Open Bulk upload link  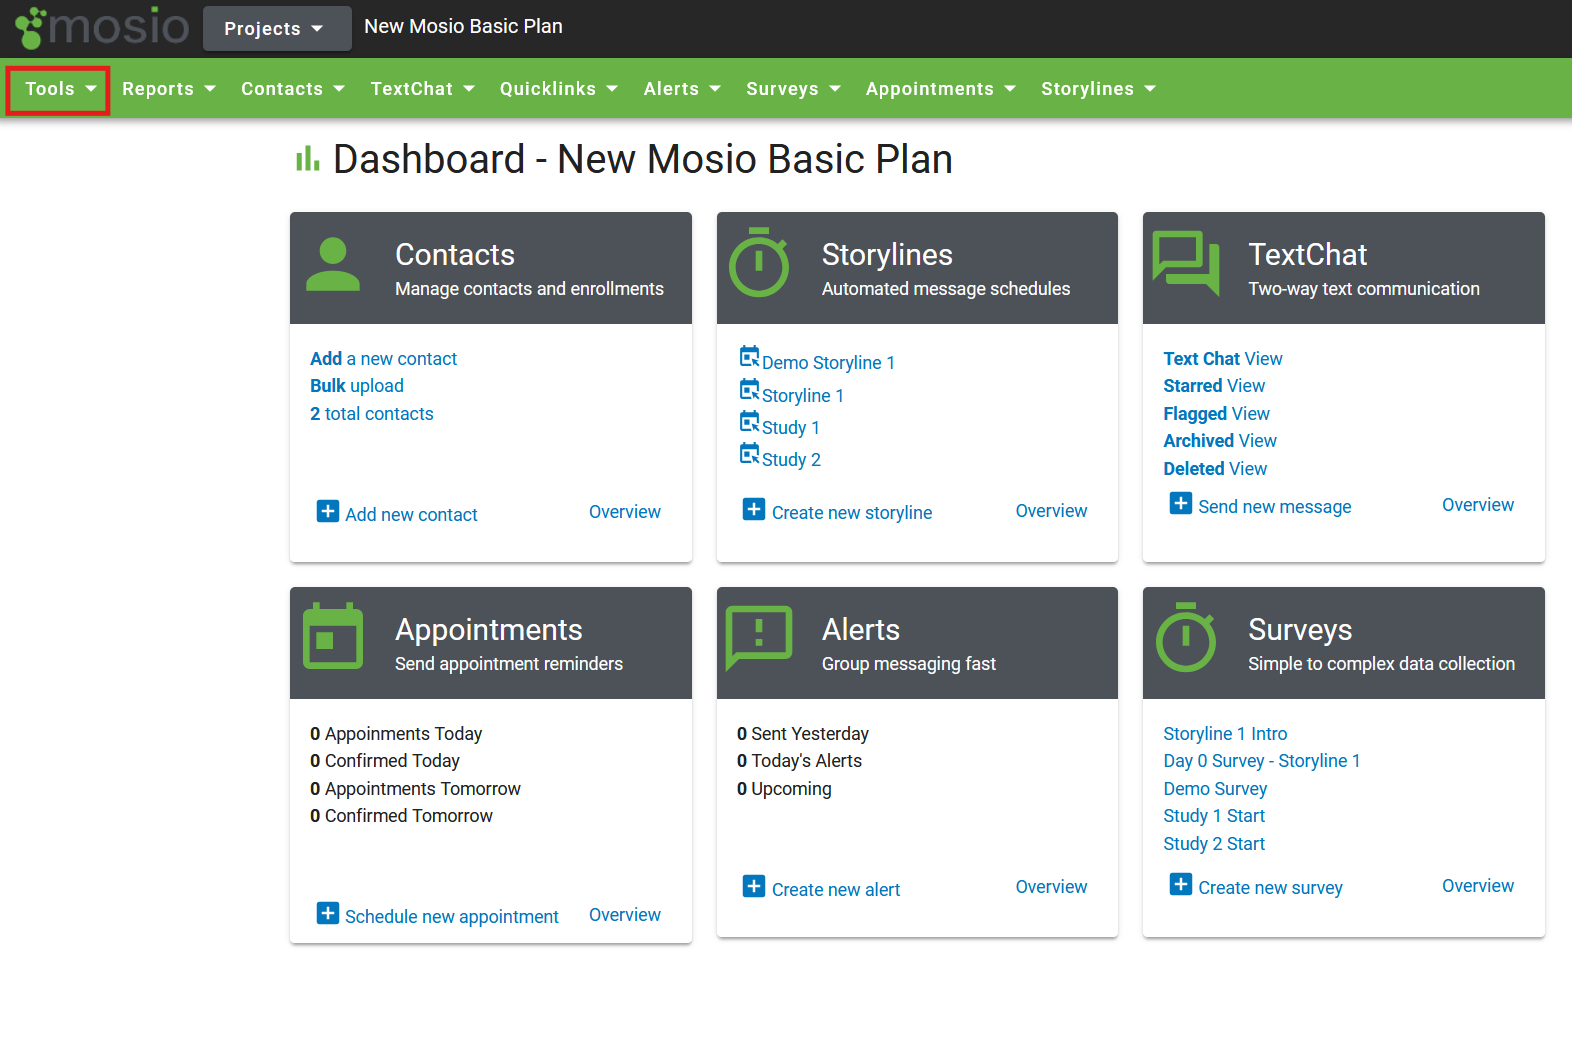pyautogui.click(x=357, y=386)
